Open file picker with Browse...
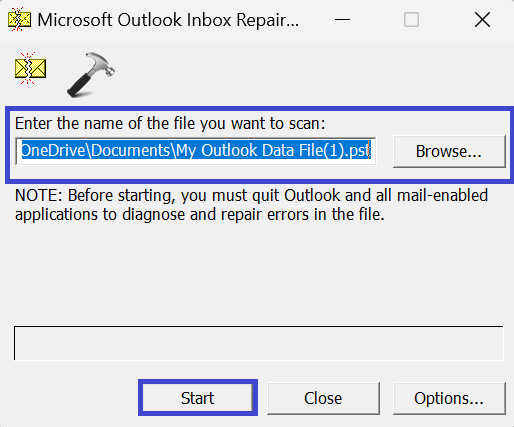 [449, 151]
